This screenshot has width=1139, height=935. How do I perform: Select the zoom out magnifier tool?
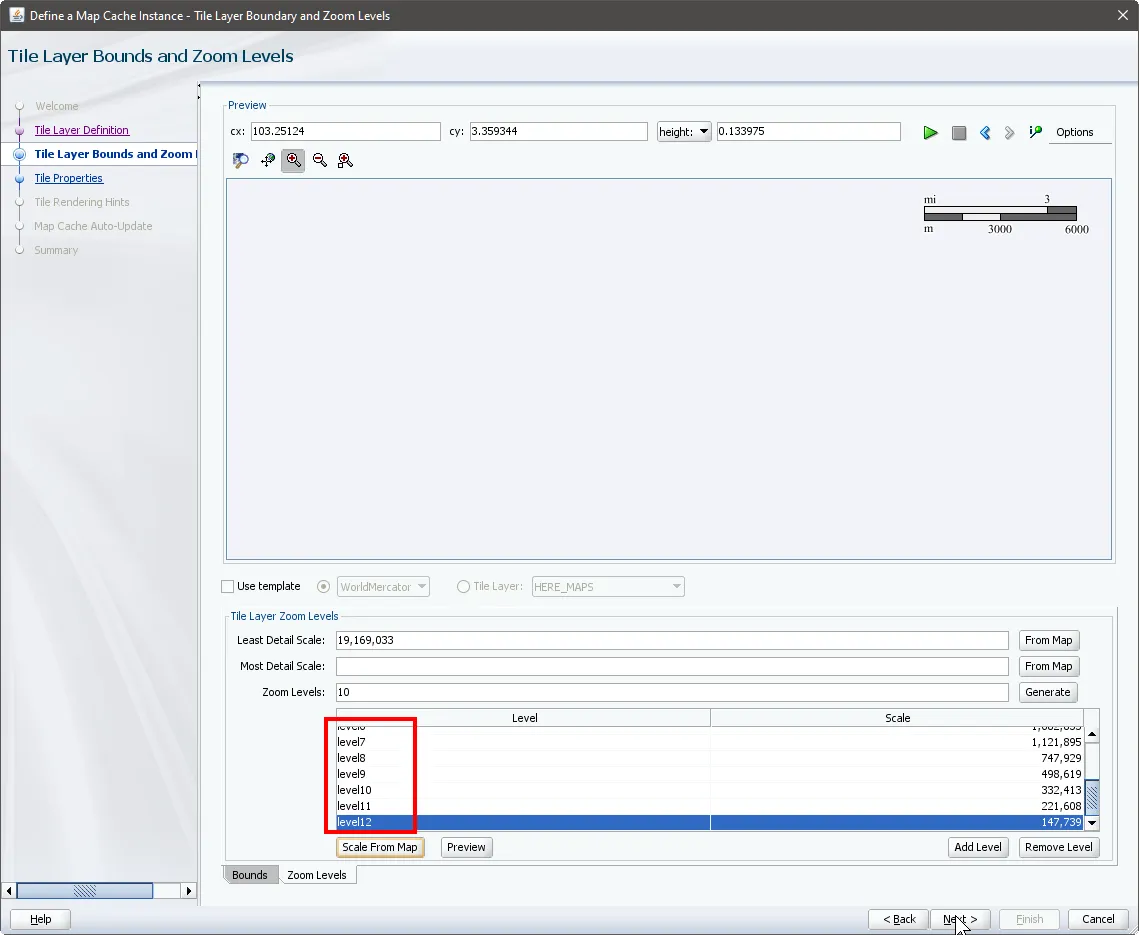coord(320,160)
